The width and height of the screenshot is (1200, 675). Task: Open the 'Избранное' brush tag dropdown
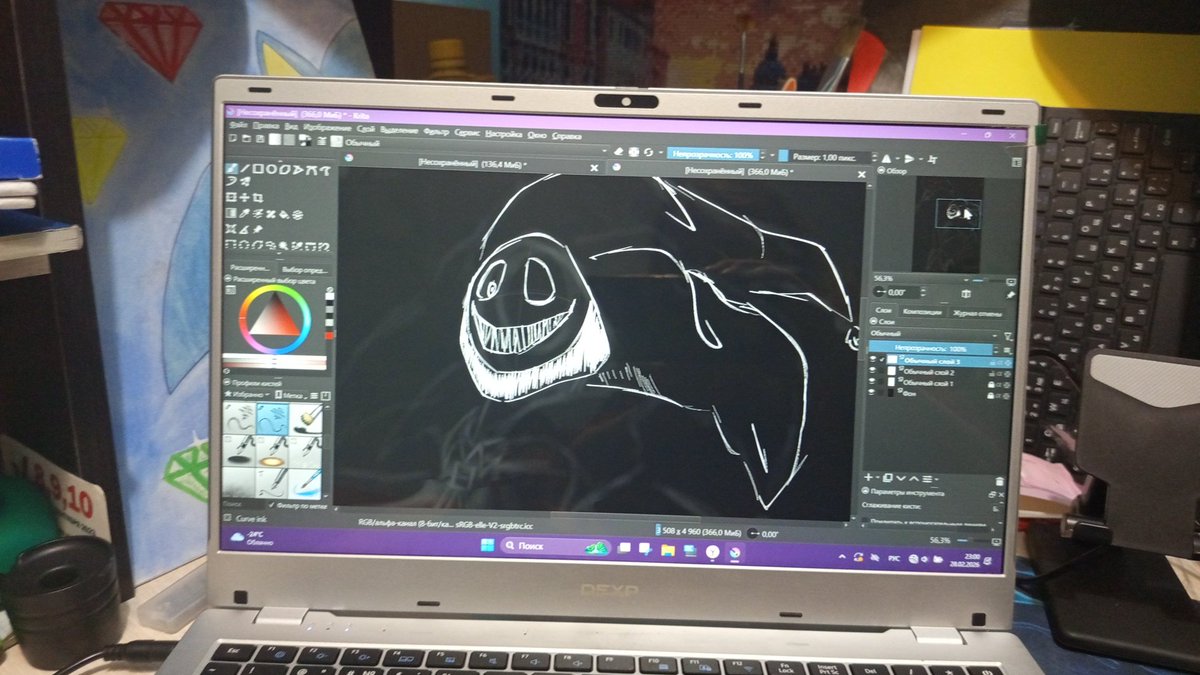[248, 395]
